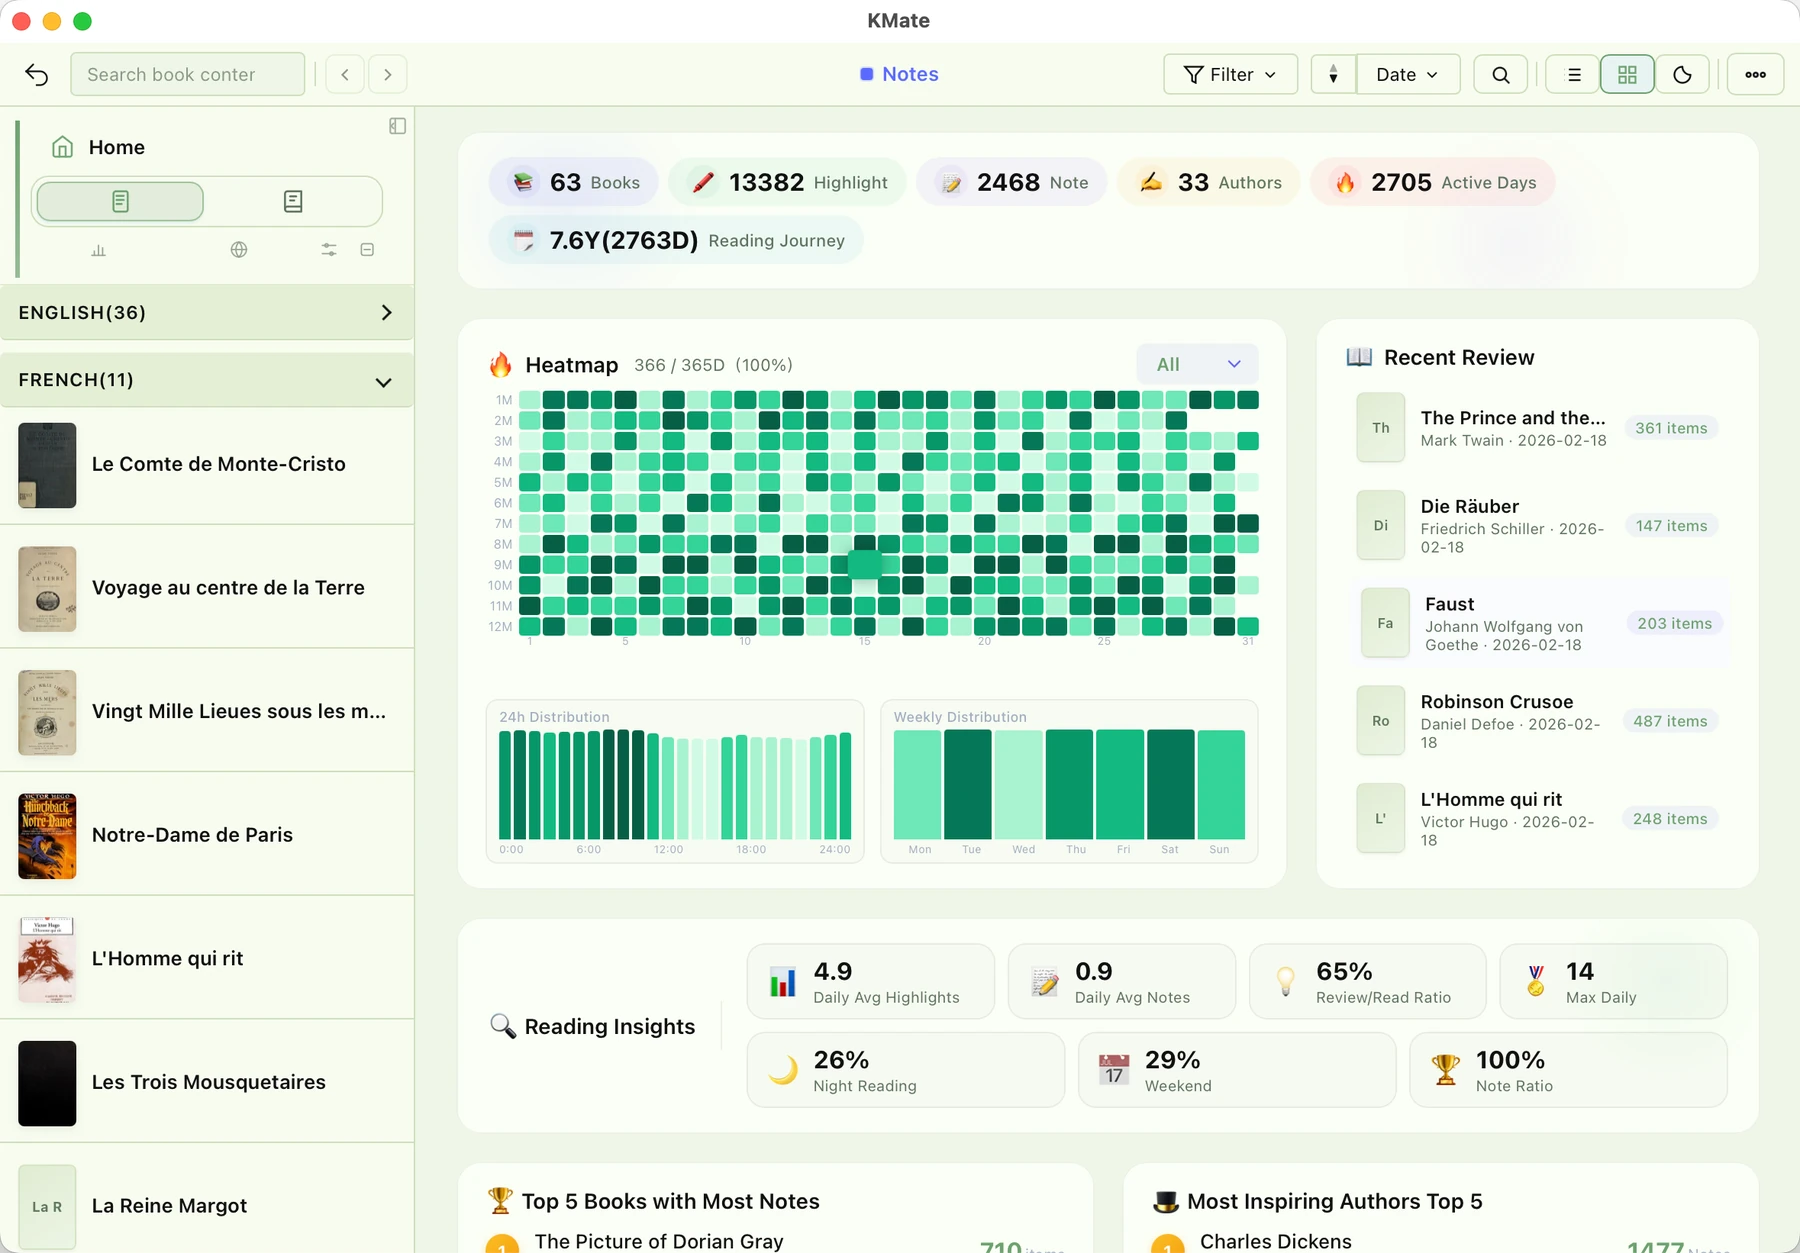Collapse the FRENCH(11) section

[207, 380]
